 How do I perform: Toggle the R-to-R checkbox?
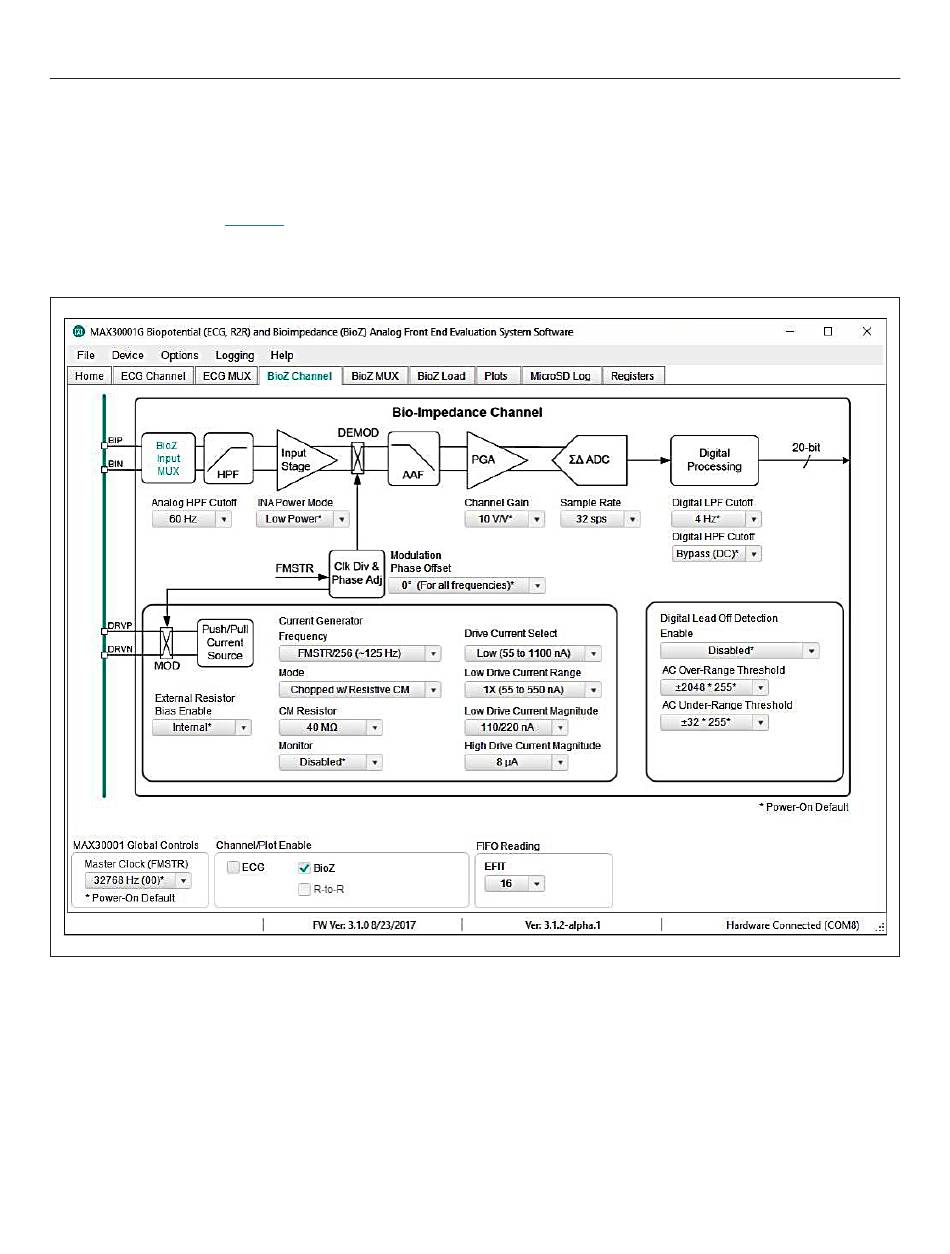coord(305,889)
